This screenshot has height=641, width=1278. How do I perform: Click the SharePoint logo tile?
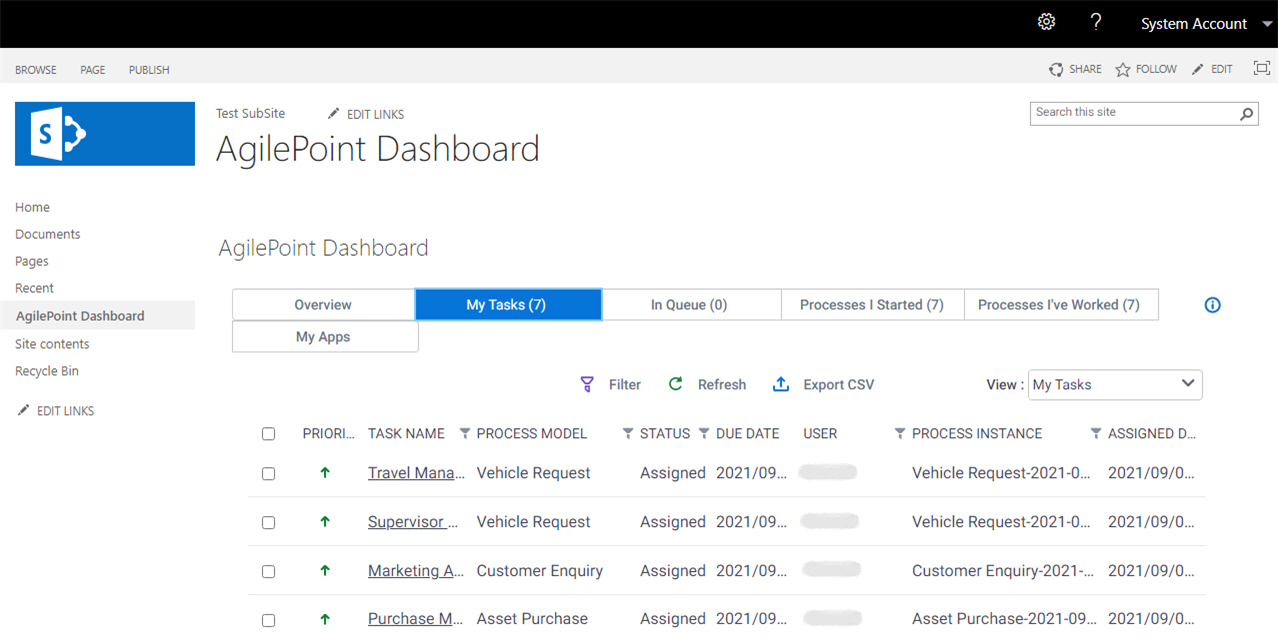pos(105,133)
